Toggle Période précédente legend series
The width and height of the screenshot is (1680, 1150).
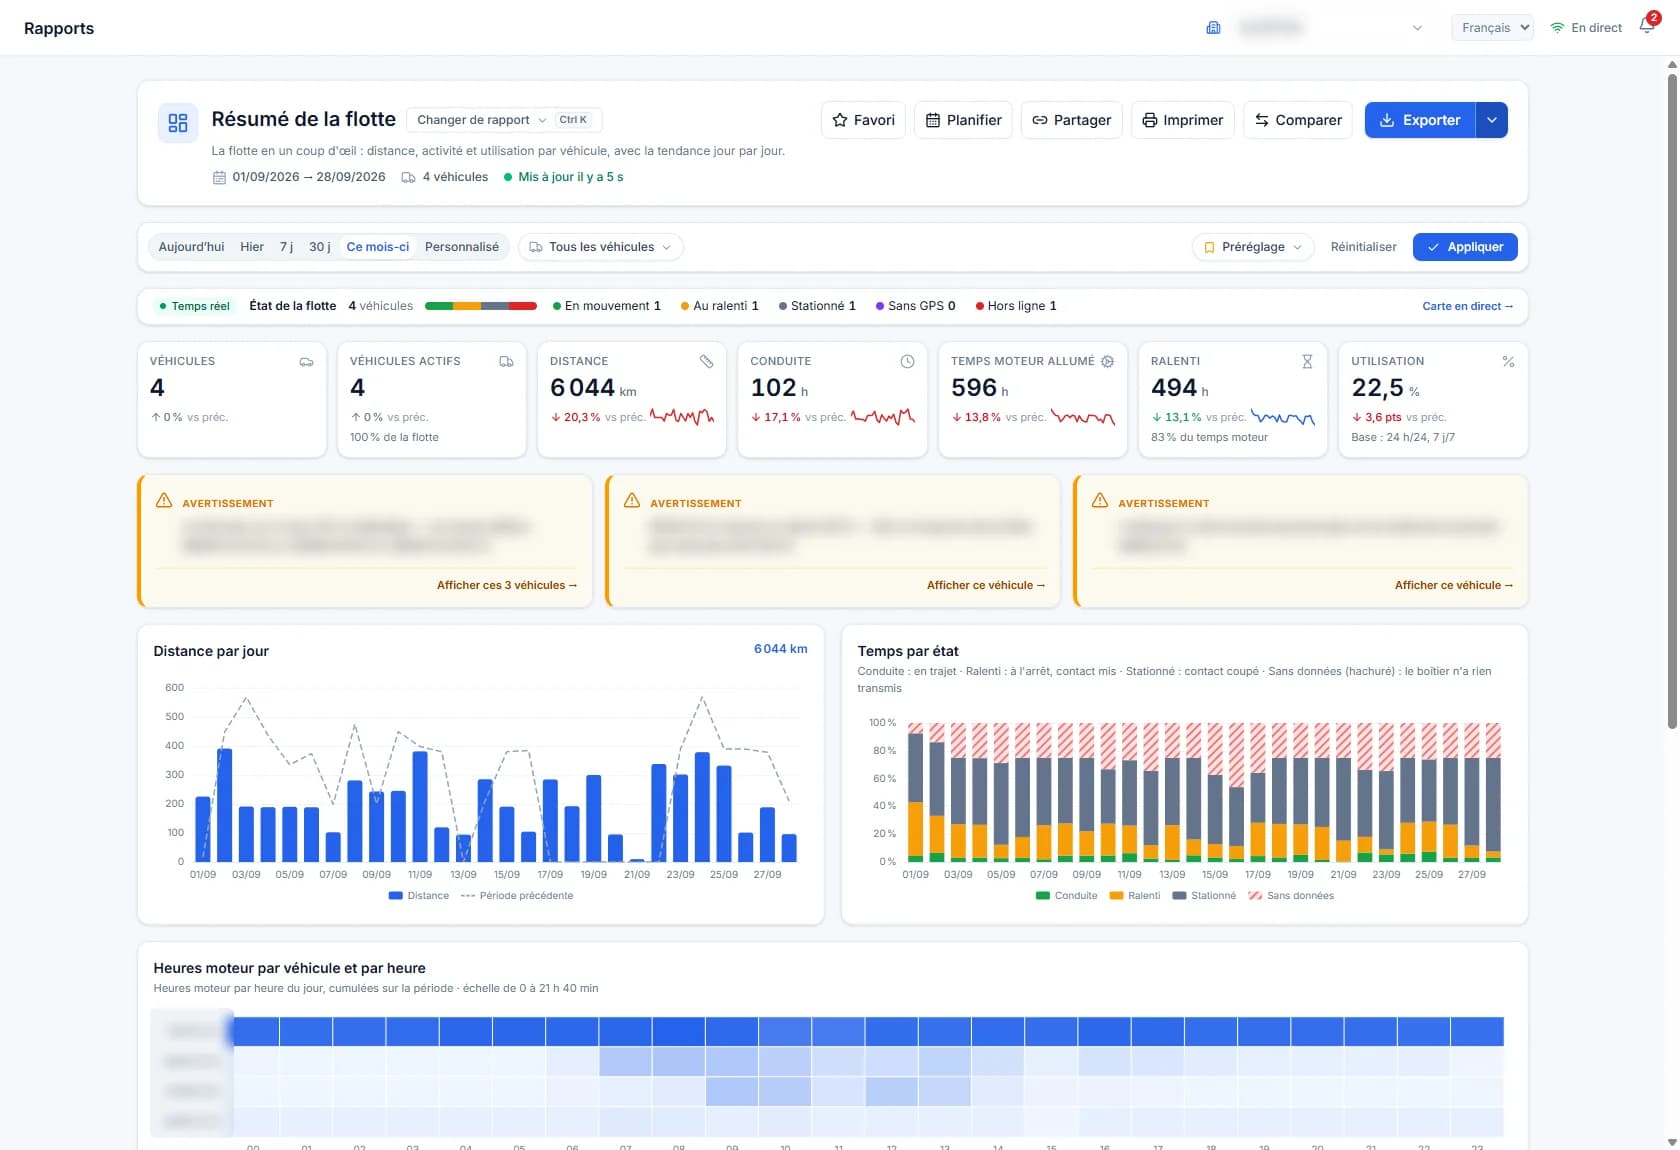coord(517,896)
